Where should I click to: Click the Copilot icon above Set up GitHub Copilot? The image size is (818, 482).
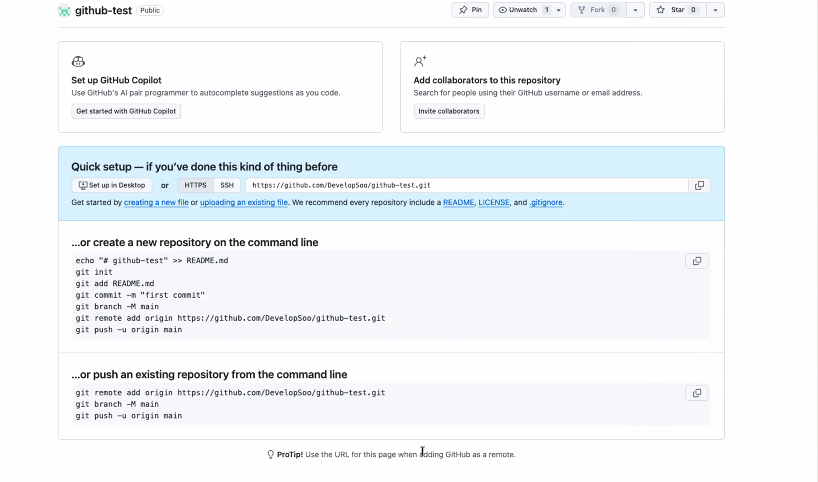pyautogui.click(x=78, y=62)
